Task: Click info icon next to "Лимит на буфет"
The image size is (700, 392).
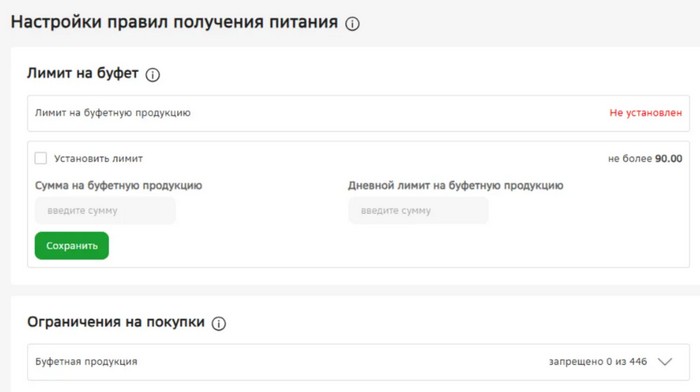Action: click(153, 75)
